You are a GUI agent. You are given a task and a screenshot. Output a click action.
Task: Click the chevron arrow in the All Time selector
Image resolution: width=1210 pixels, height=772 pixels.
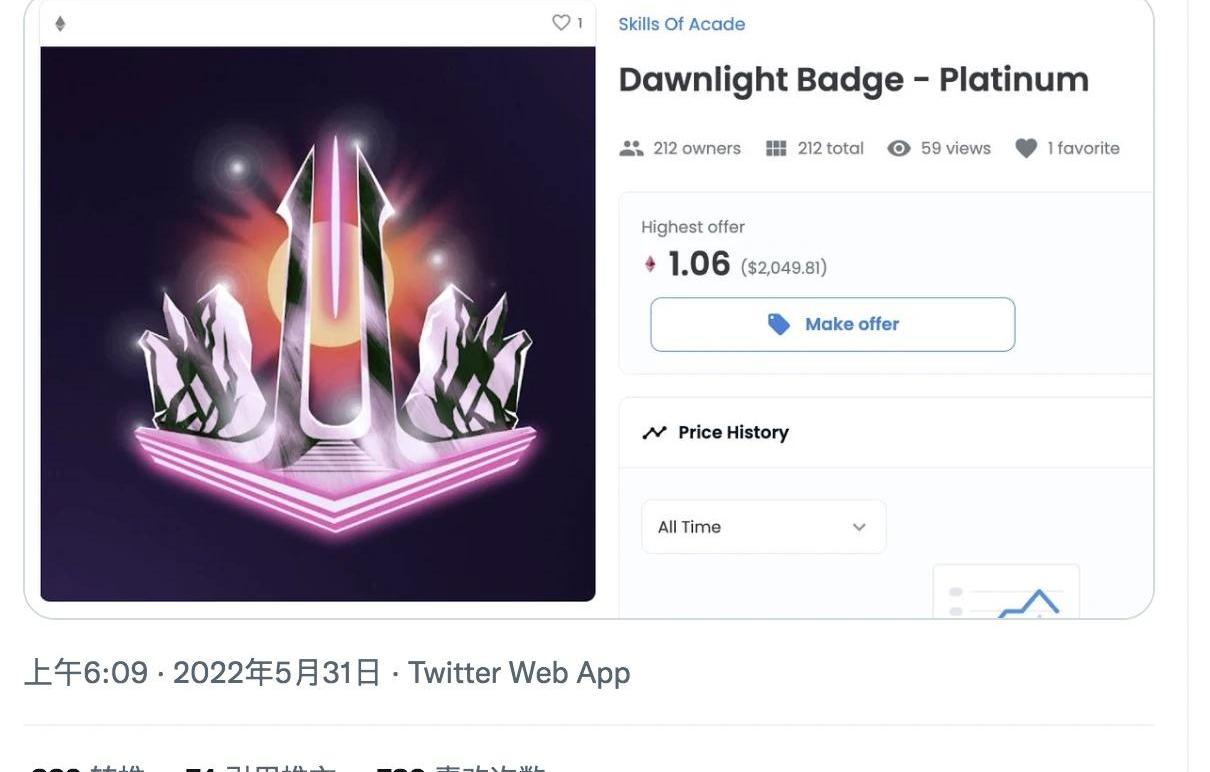(859, 527)
